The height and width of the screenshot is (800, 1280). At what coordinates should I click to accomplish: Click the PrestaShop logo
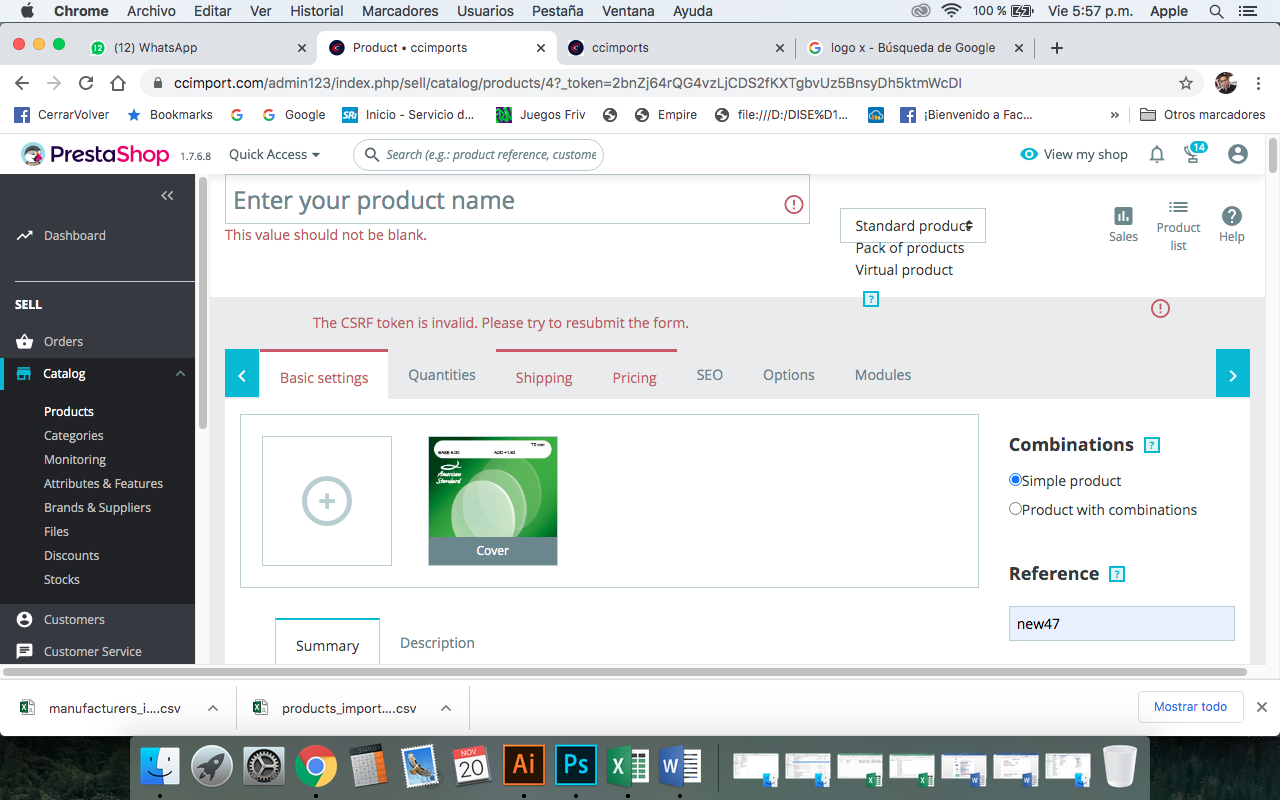click(97, 154)
